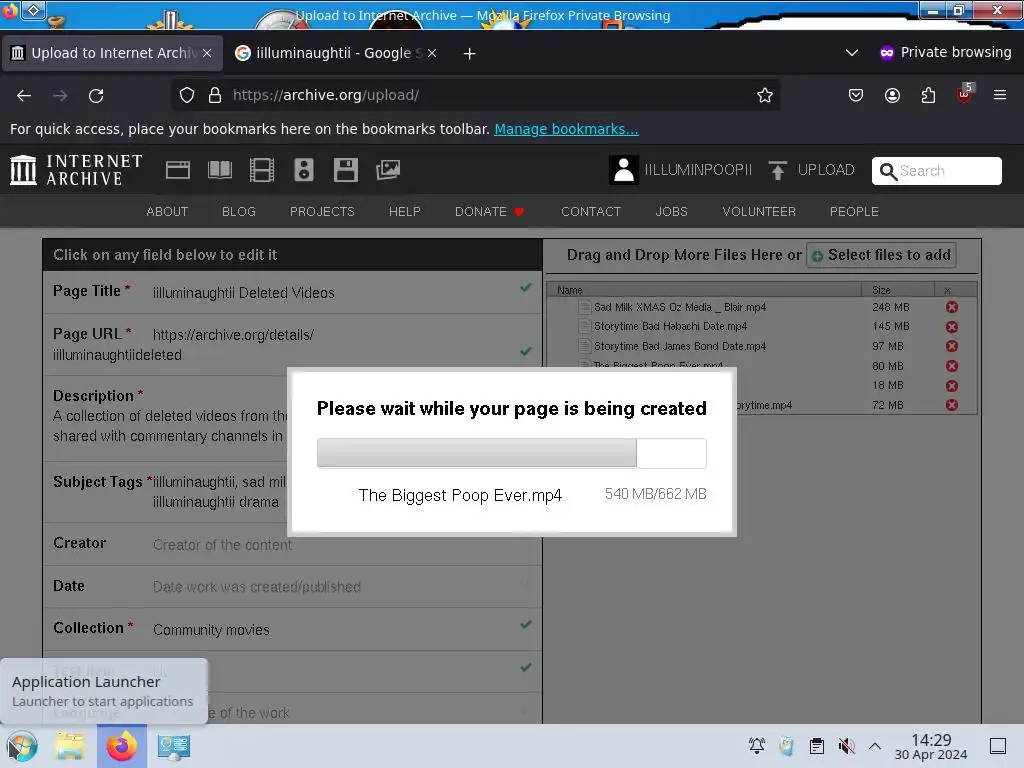Remove Storytime Bad Habachi Date.mp4 file
Viewport: 1024px width, 768px height.
[x=952, y=327]
